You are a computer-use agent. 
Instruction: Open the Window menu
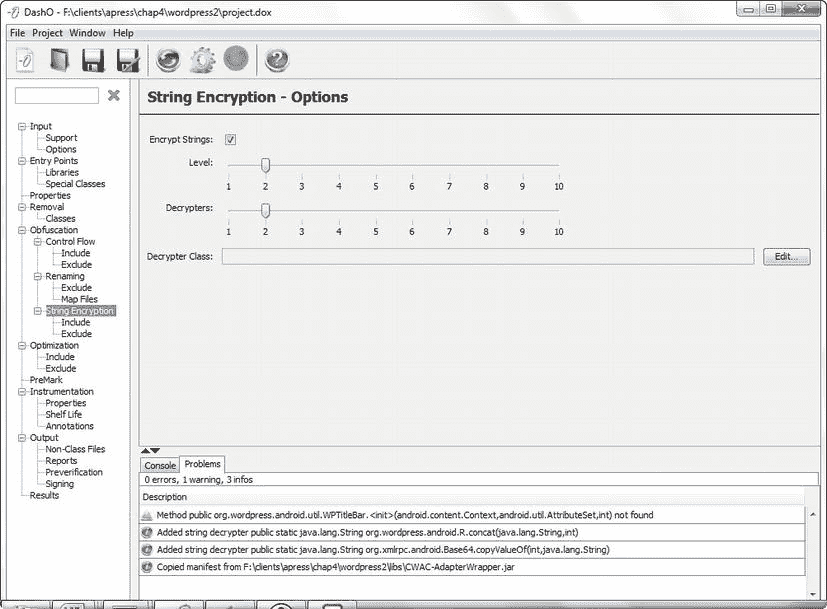click(x=88, y=33)
